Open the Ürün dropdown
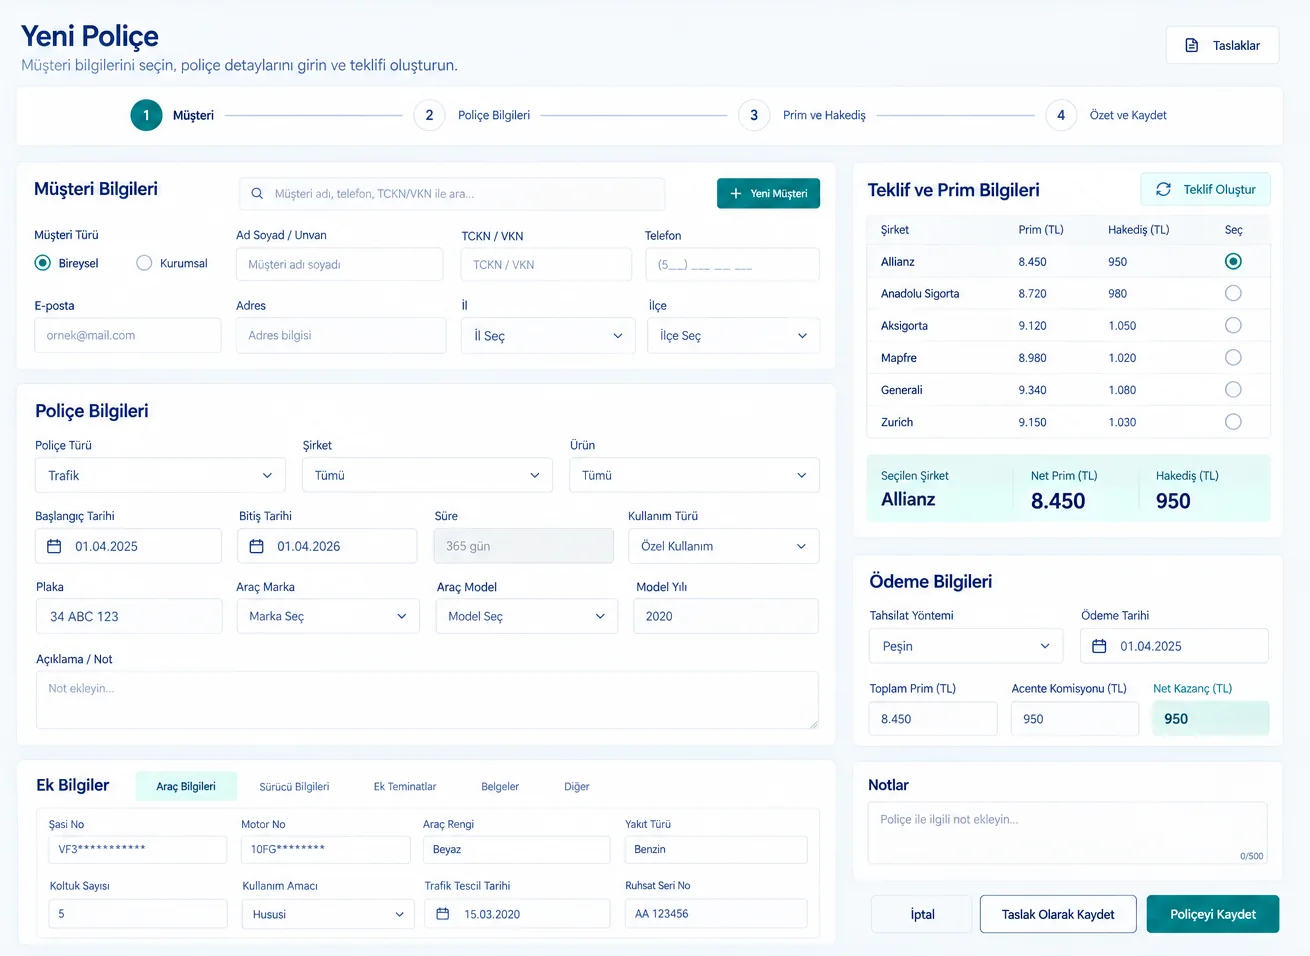Image resolution: width=1310 pixels, height=956 pixels. tap(695, 475)
